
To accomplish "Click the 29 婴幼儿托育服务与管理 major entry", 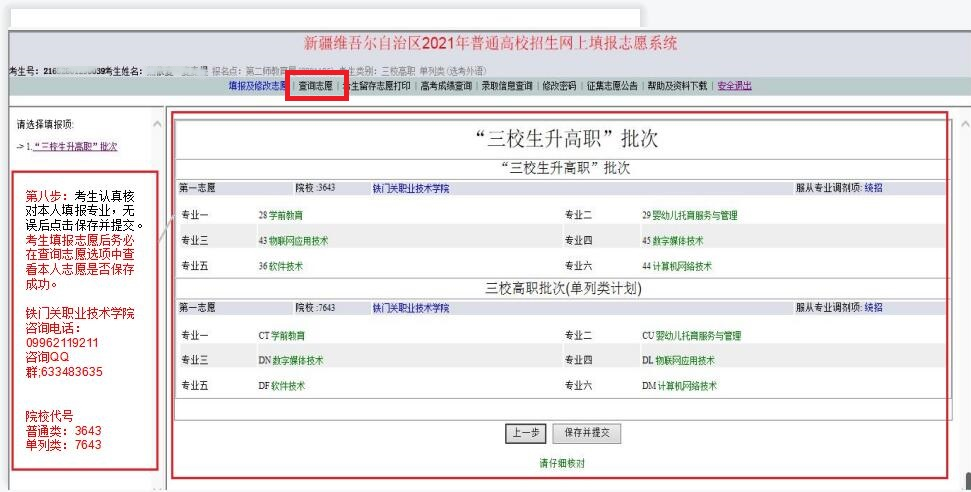I will click(x=689, y=215).
